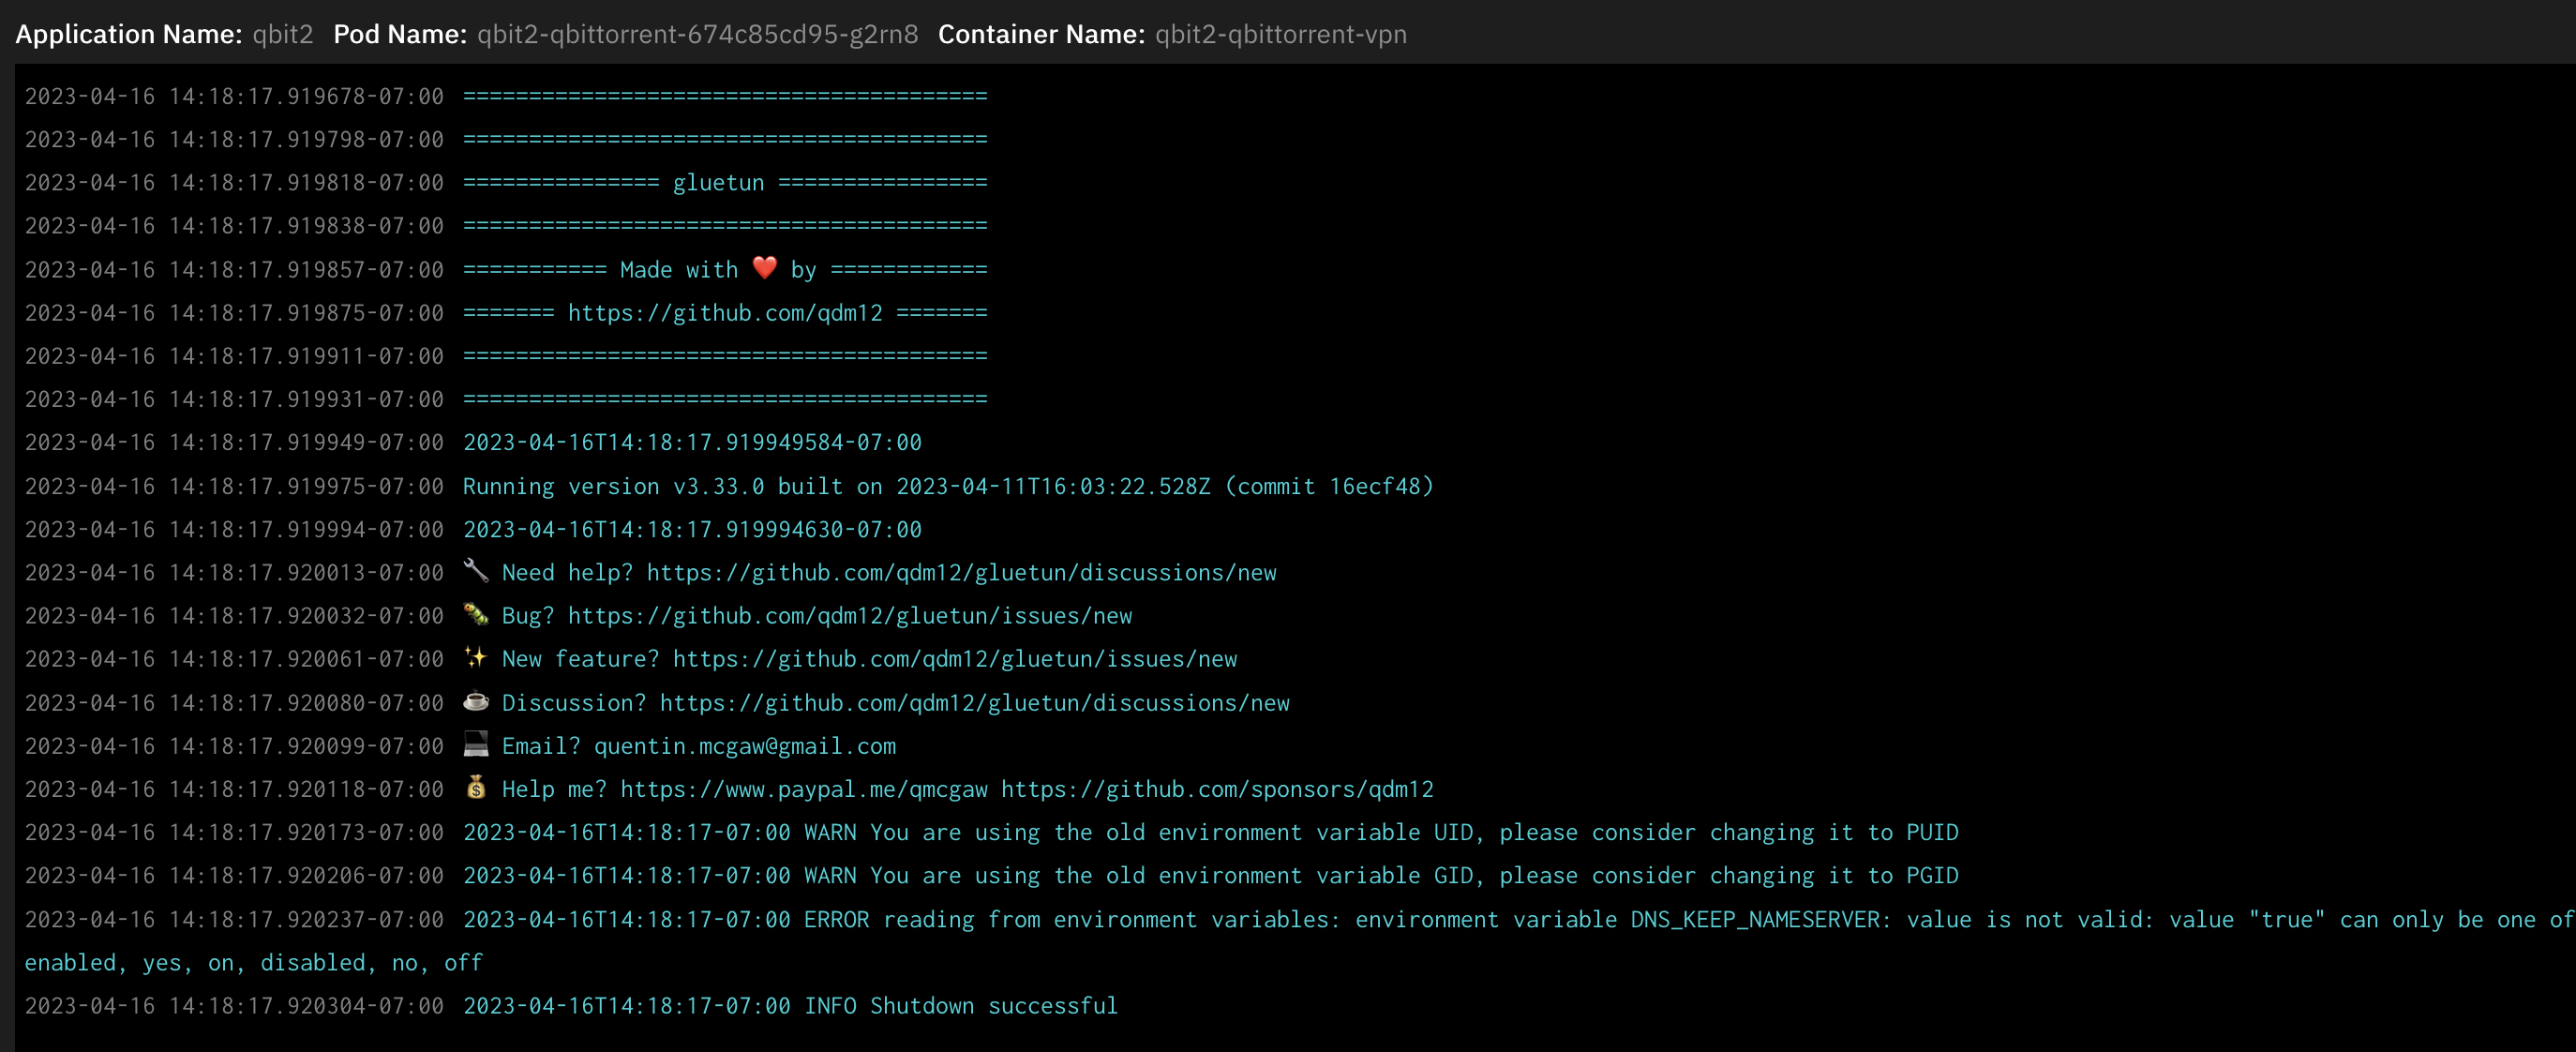Click the pod name qbit2-qbittorrent-674c85cd95-g2rn8
Image resolution: width=2576 pixels, height=1052 pixels.
tap(697, 34)
